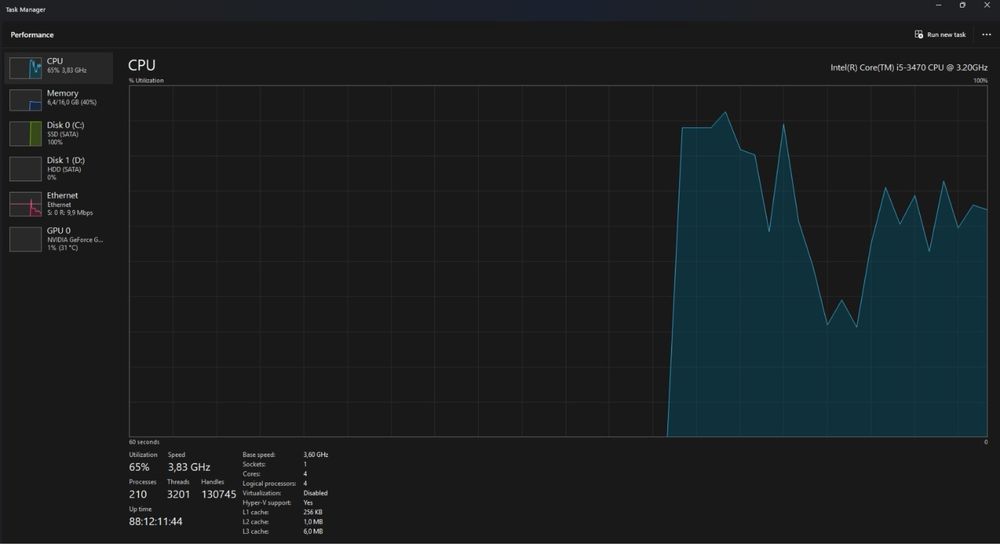Minimize the Task Manager window
This screenshot has width=1000, height=544.
[938, 5]
